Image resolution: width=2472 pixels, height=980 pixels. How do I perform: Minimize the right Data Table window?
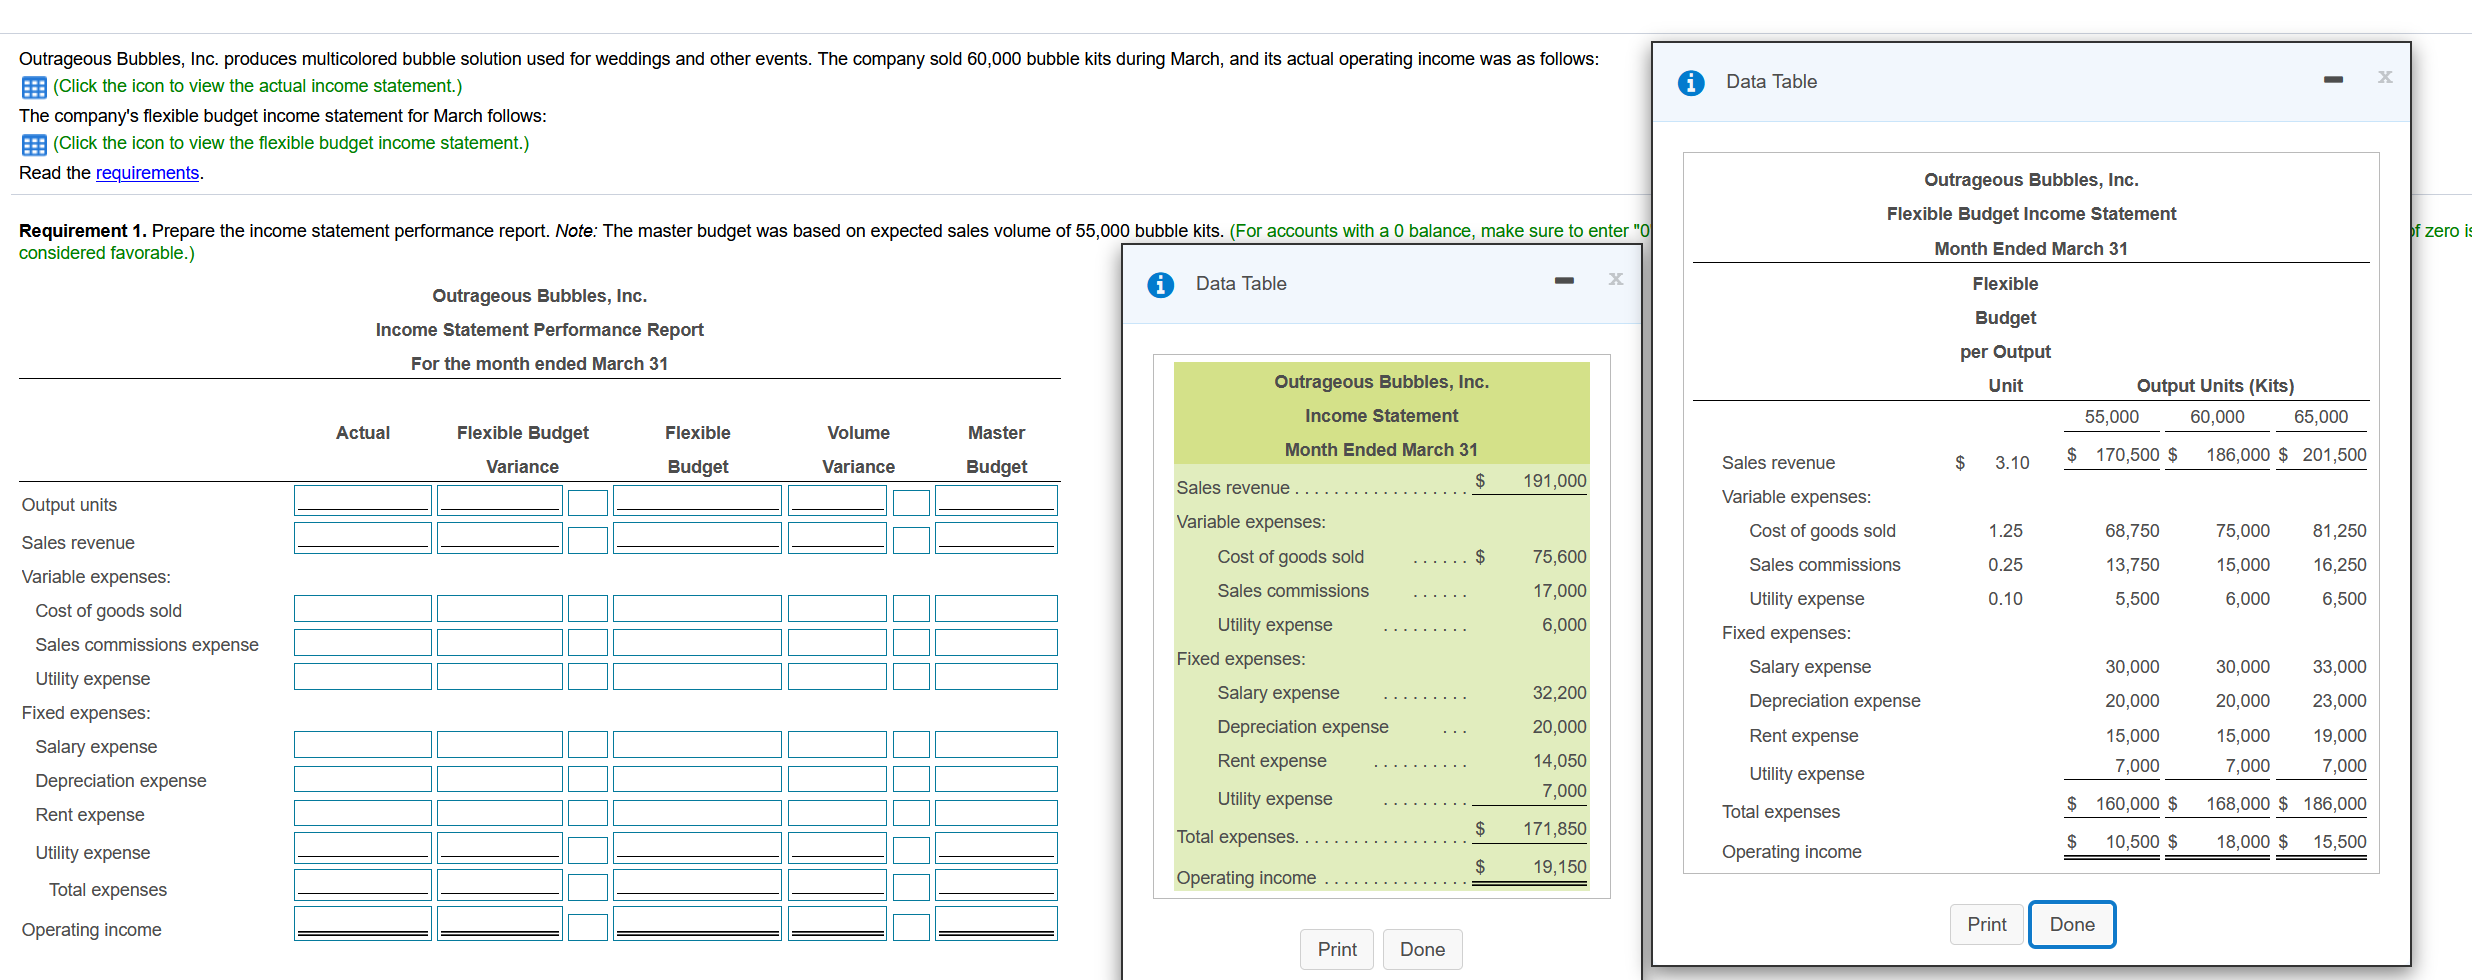[2334, 78]
